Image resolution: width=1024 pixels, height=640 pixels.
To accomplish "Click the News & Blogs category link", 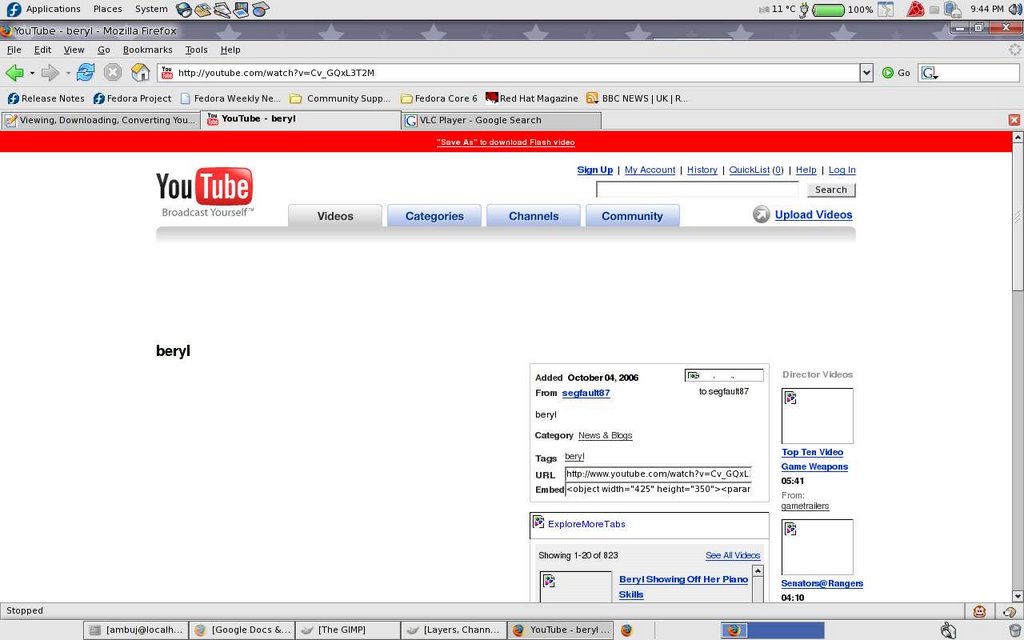I will [605, 436].
